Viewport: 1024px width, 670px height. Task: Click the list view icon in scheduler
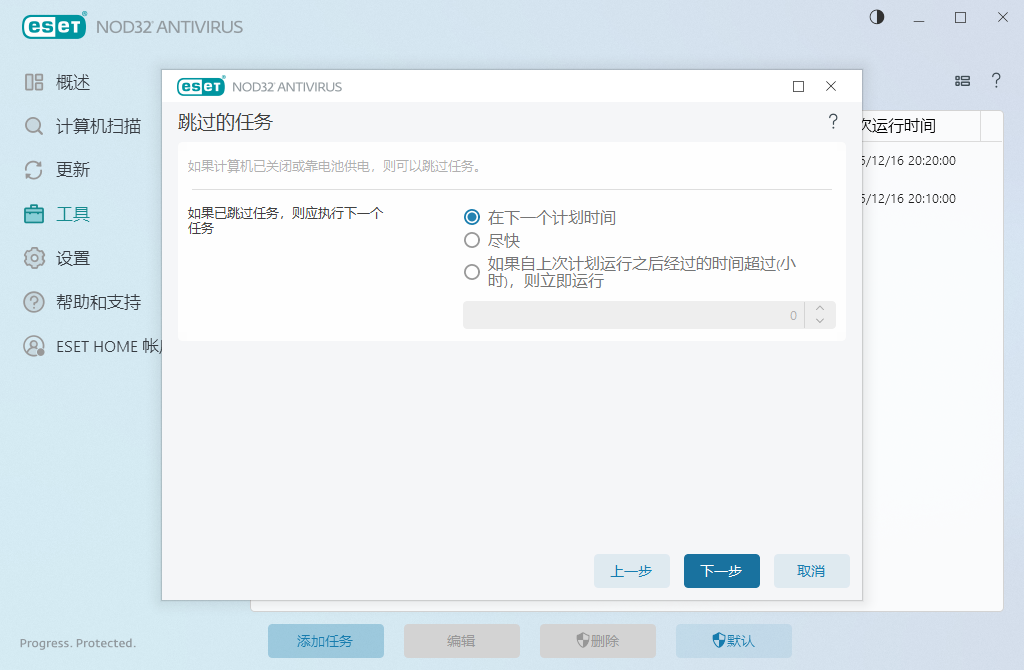(962, 81)
